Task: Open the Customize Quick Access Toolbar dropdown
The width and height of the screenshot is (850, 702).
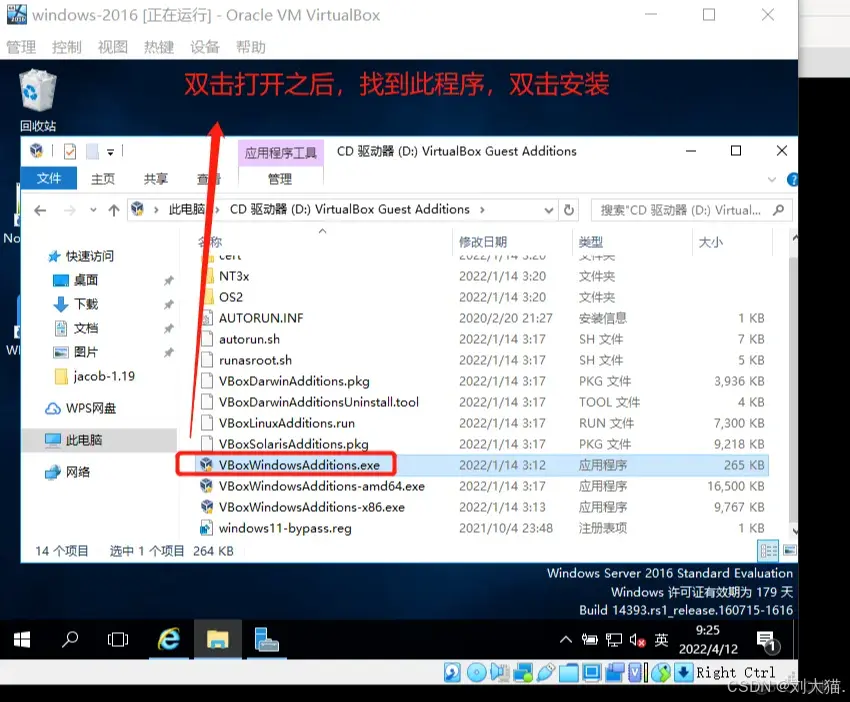Action: click(111, 152)
